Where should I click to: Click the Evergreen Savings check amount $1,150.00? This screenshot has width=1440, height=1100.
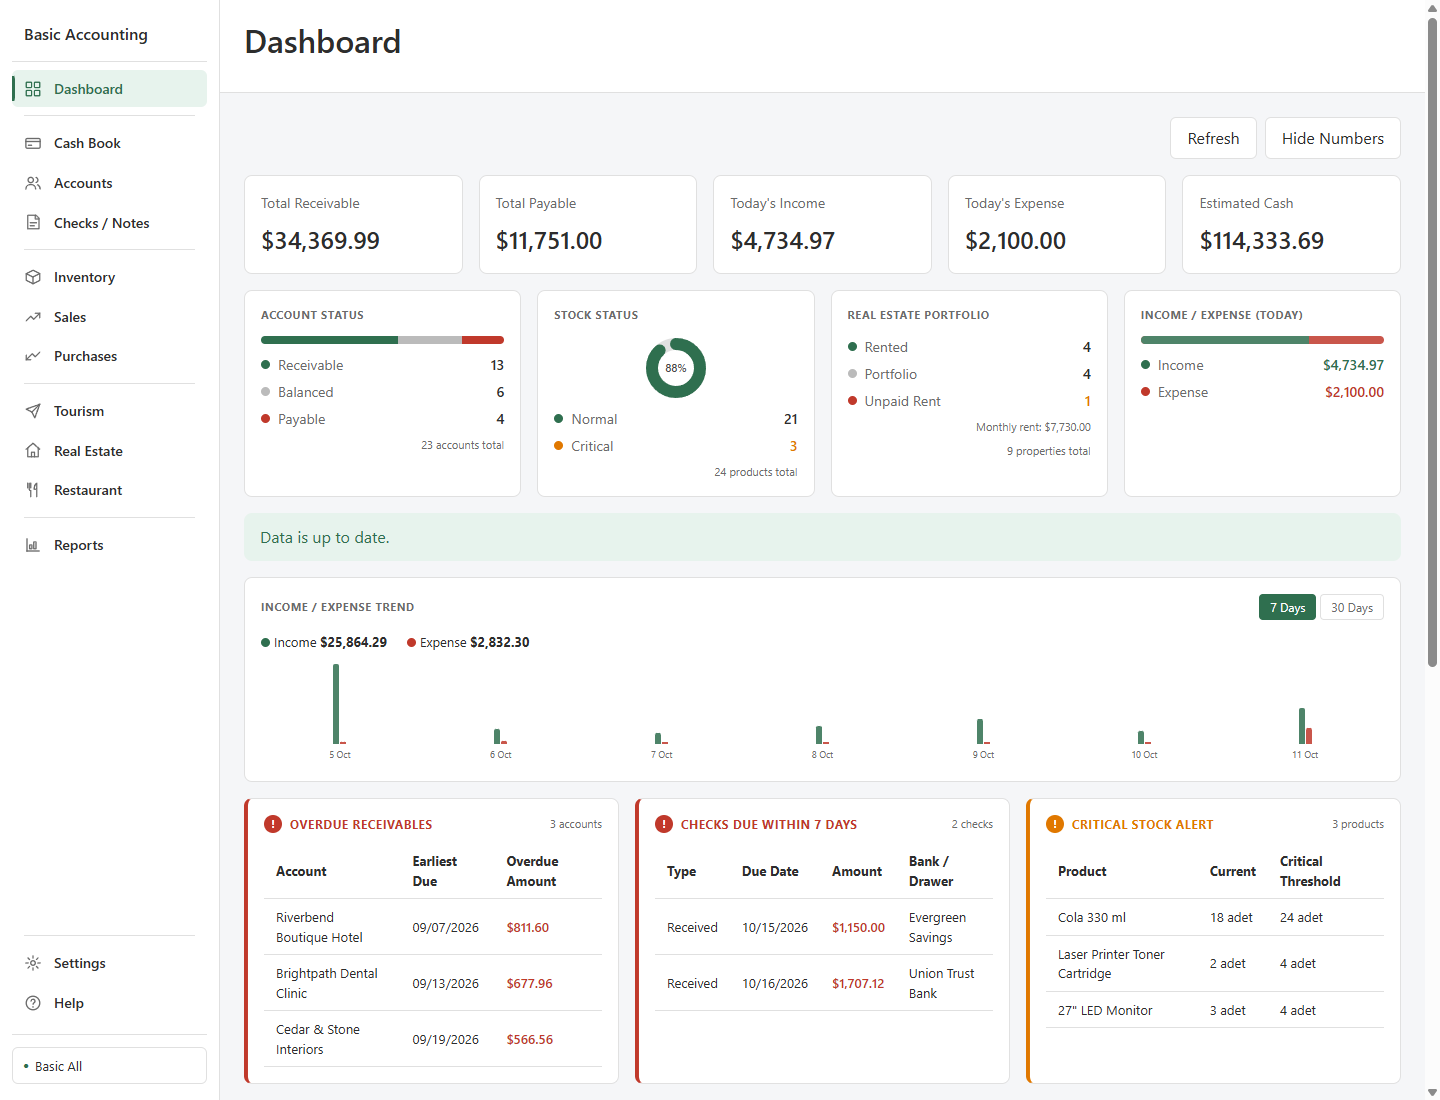point(858,927)
